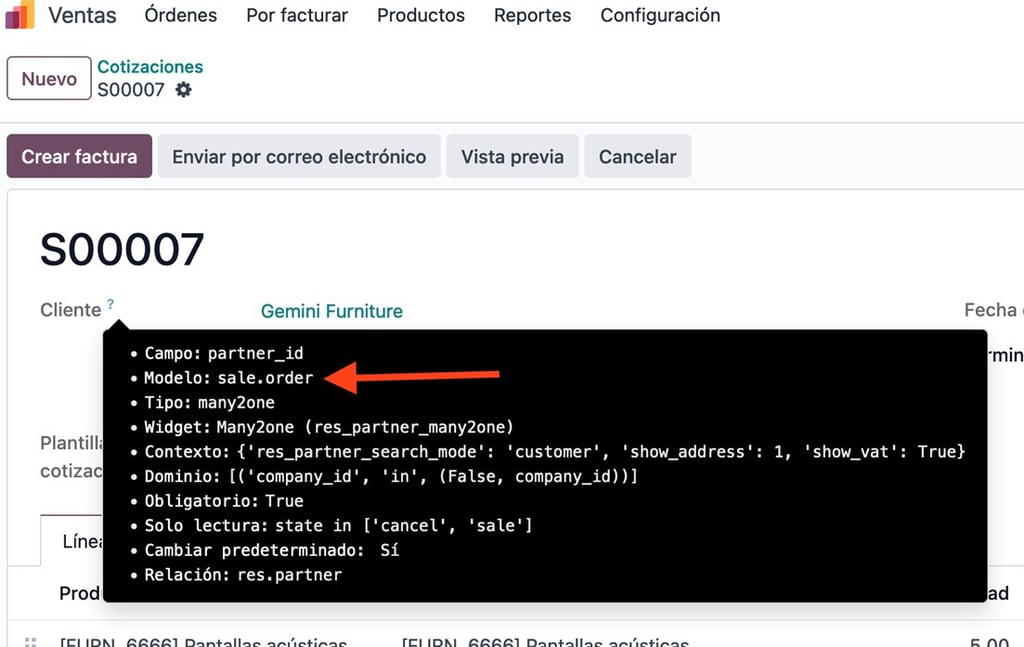Open the Gemini Furniture customer link

[x=332, y=311]
